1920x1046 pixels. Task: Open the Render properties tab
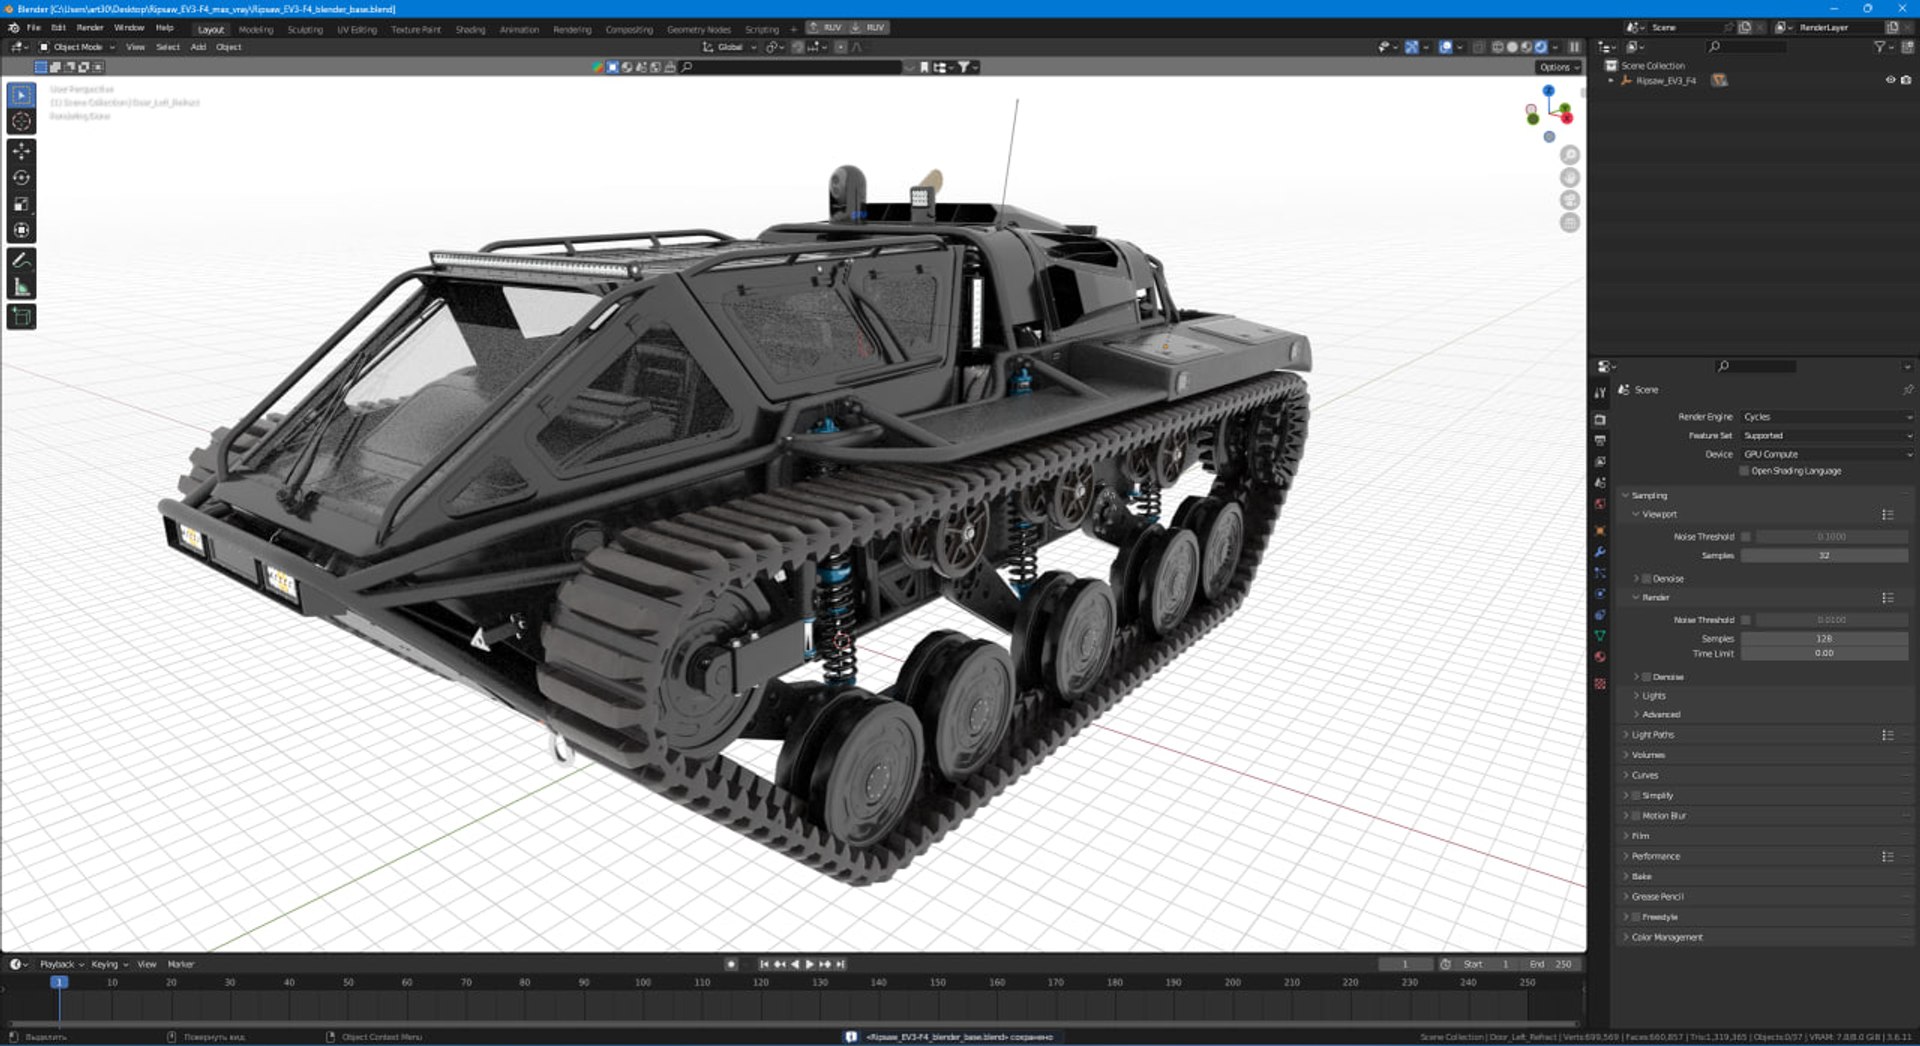(1600, 420)
